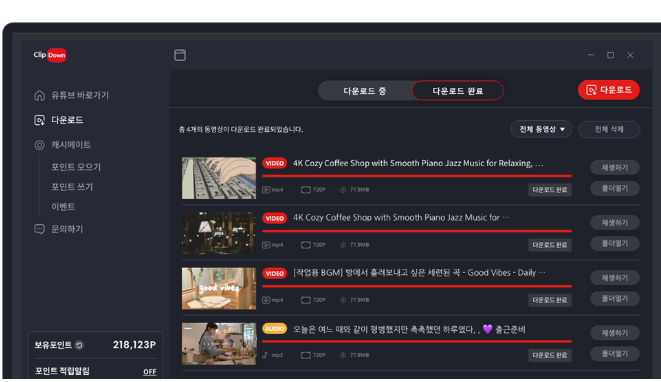Click 전체 삭제 button
Screen dimensions: 661x382
pos(609,129)
